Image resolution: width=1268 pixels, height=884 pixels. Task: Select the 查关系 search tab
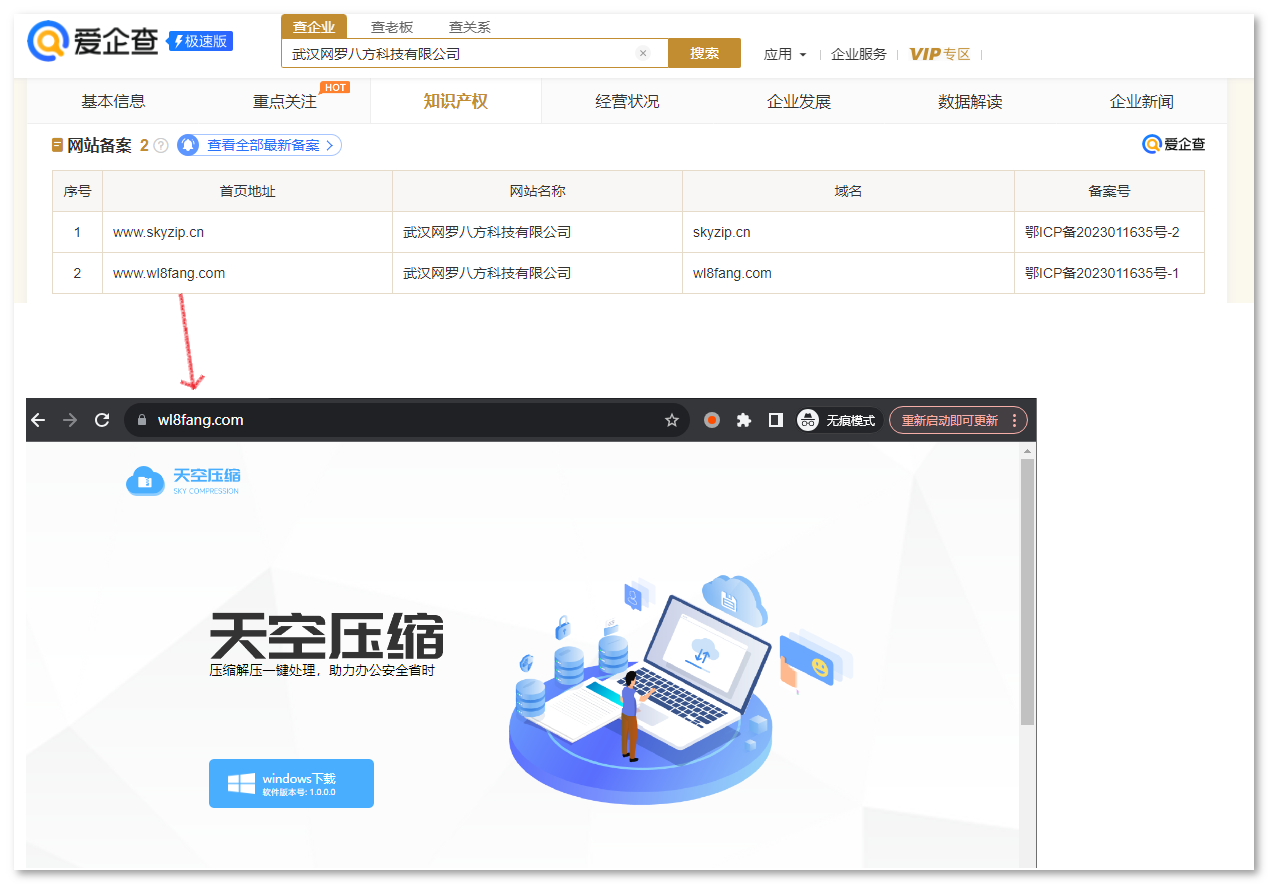(x=469, y=27)
